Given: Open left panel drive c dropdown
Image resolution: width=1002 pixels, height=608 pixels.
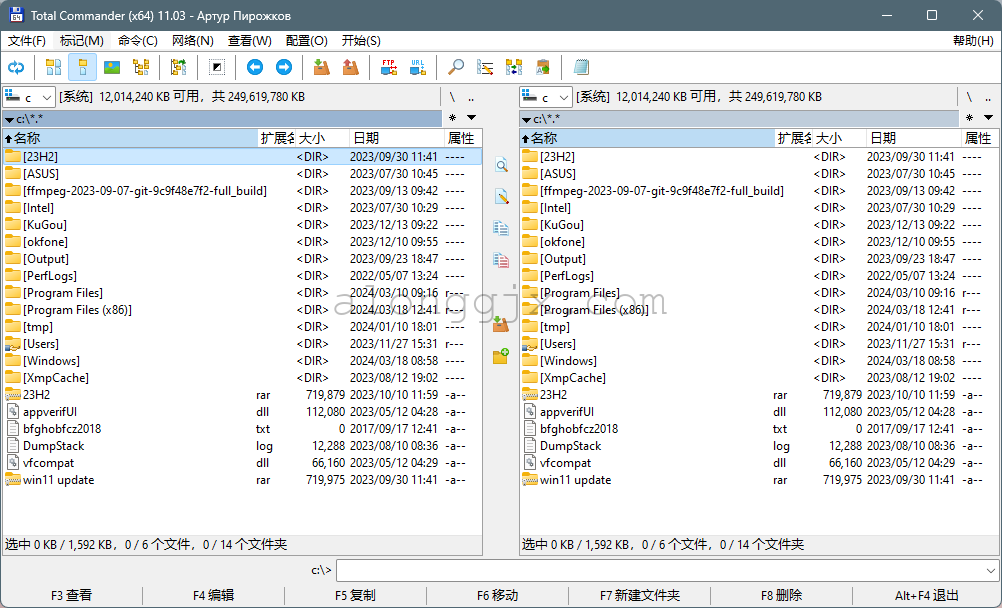Looking at the screenshot, I should click(x=29, y=97).
